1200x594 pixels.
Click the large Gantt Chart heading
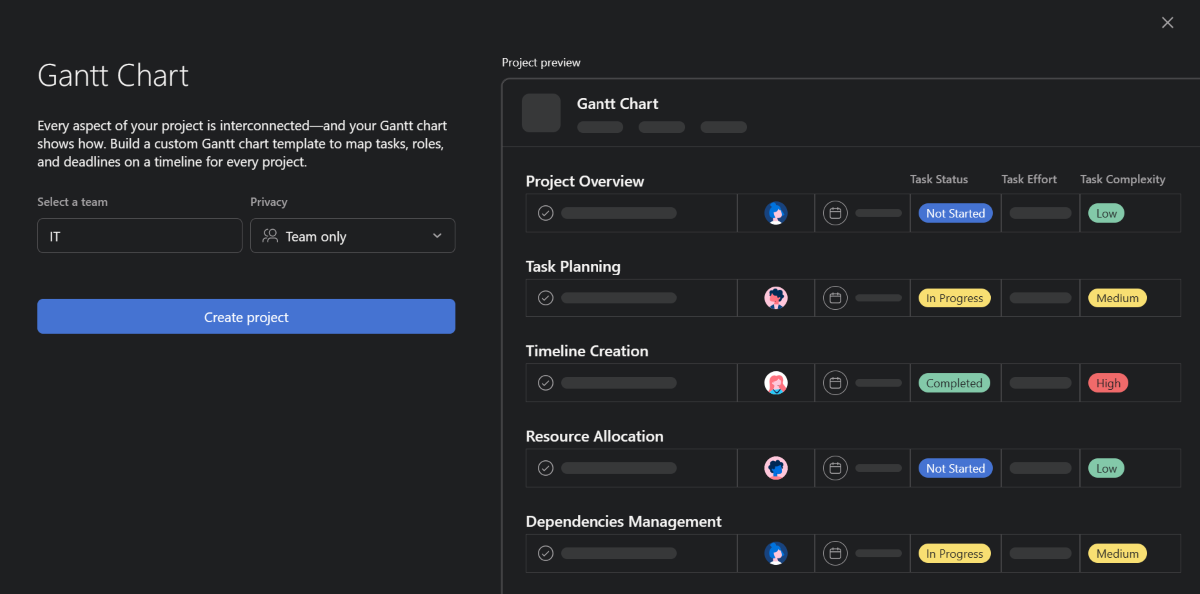click(x=113, y=76)
